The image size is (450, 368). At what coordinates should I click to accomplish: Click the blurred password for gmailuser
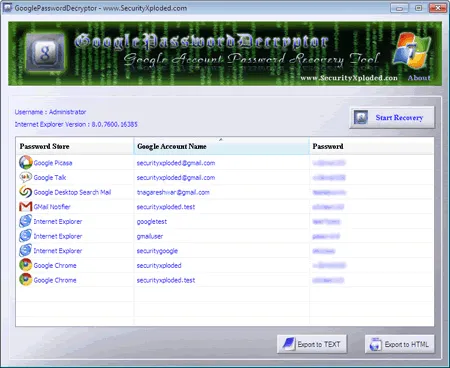click(326, 236)
